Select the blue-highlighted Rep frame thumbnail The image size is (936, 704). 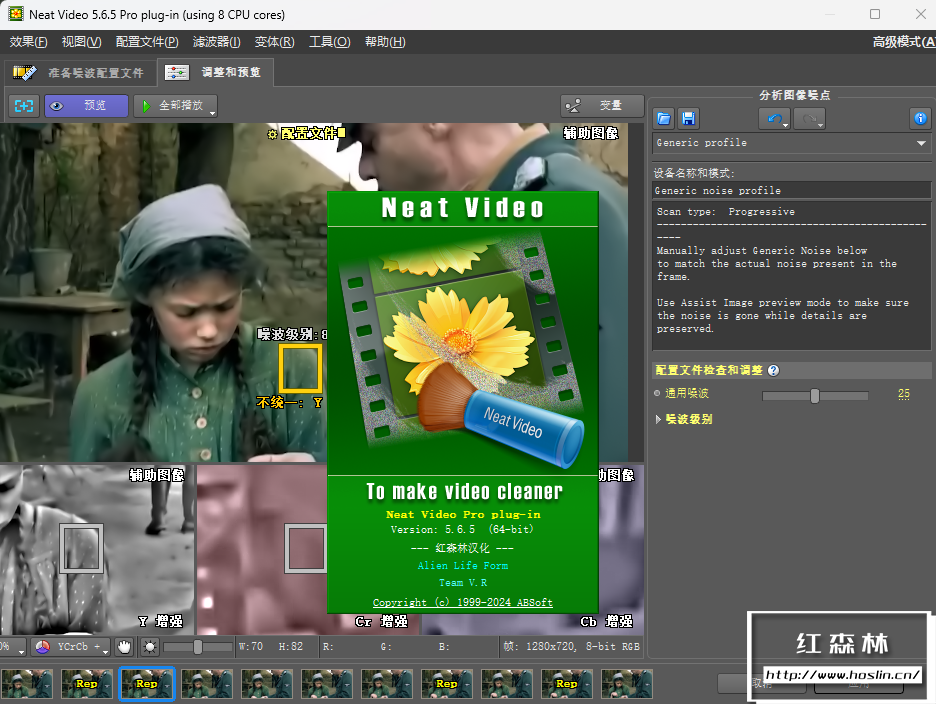[147, 684]
